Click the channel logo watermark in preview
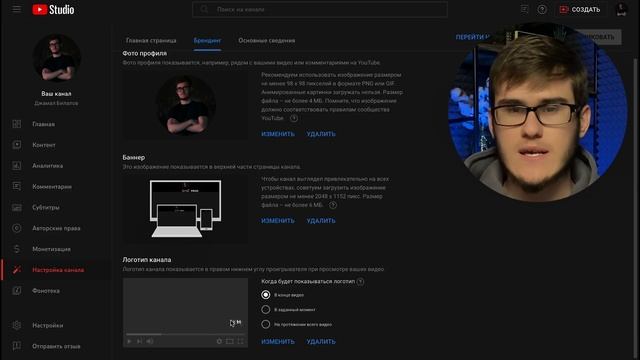 (x=236, y=322)
